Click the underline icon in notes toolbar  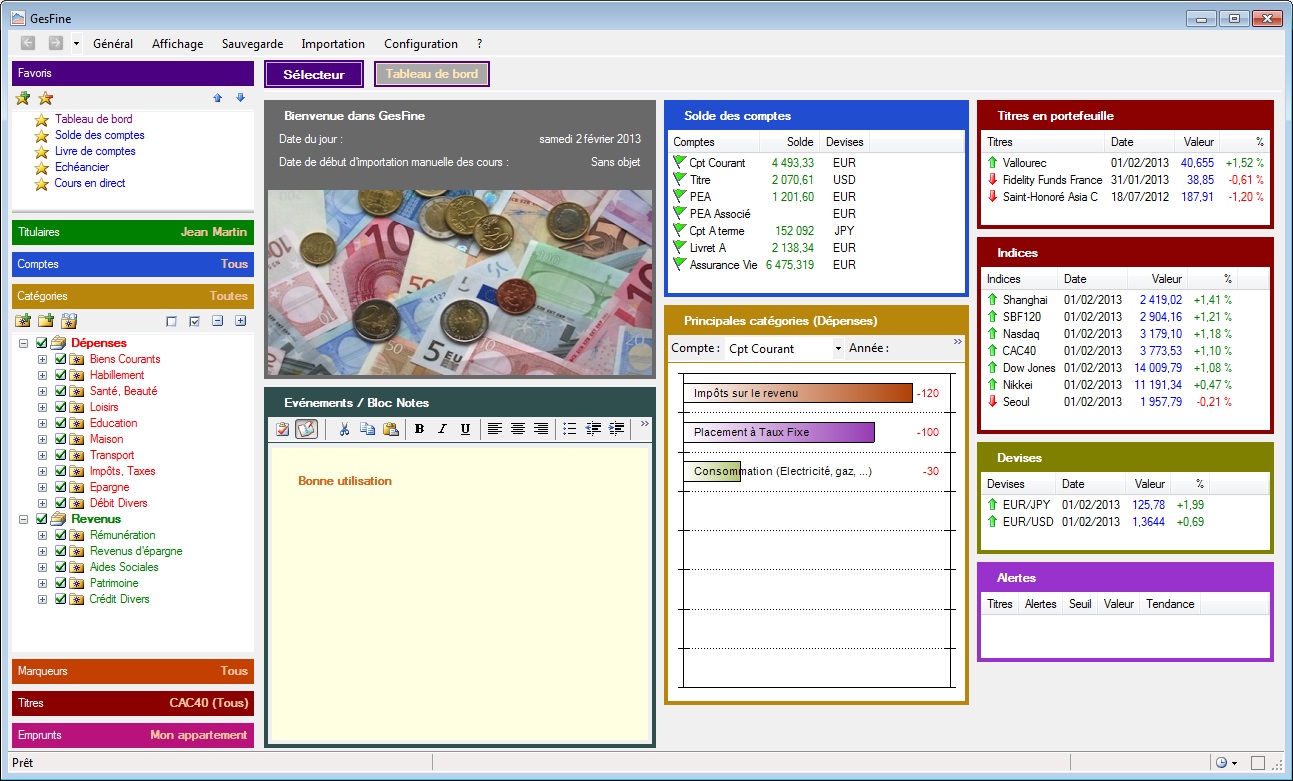[465, 429]
